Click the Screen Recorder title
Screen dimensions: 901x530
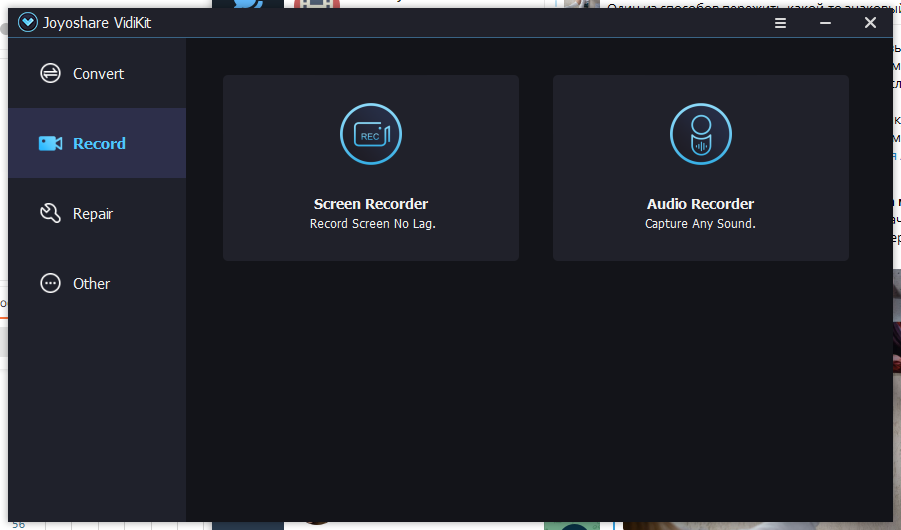click(x=371, y=204)
